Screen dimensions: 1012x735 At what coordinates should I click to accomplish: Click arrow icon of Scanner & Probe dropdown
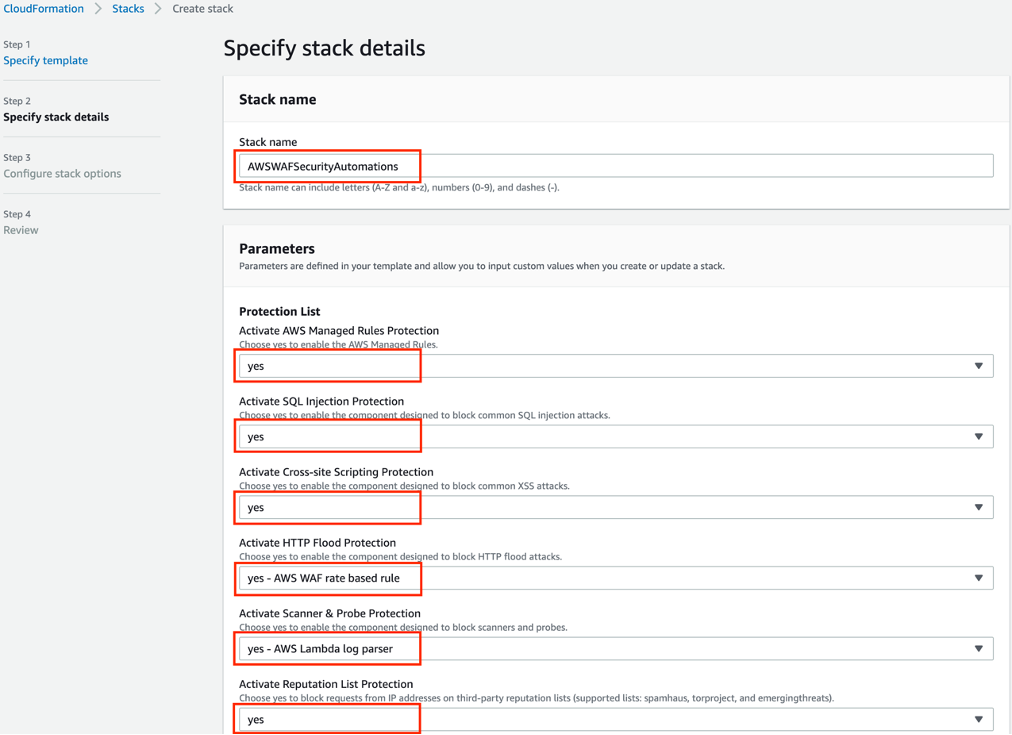978,649
